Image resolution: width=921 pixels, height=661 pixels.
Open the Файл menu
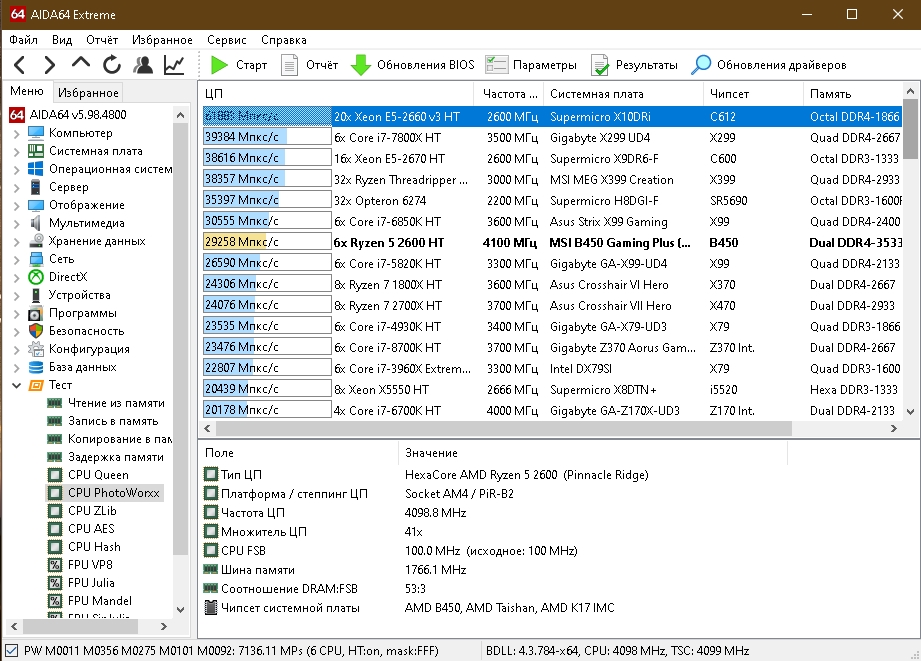[x=23, y=40]
